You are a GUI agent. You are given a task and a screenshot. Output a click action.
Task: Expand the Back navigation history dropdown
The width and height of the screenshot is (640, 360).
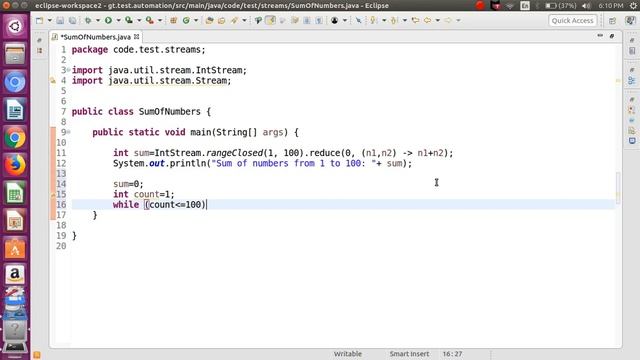pos(438,20)
